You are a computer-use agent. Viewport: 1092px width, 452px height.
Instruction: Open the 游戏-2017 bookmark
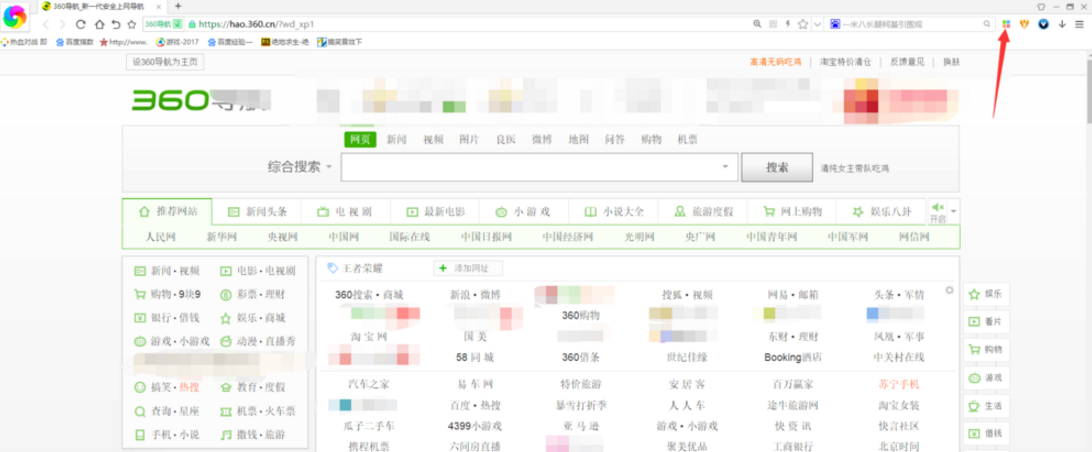coord(178,42)
